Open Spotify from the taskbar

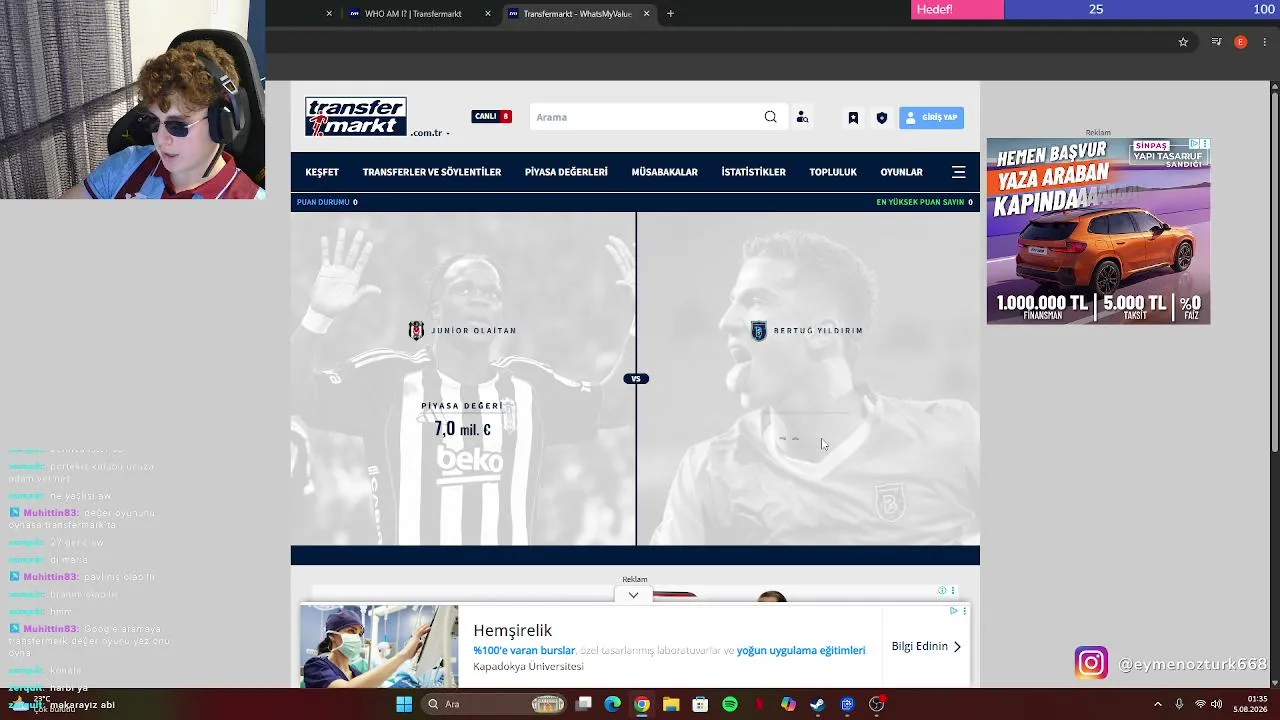tap(730, 704)
